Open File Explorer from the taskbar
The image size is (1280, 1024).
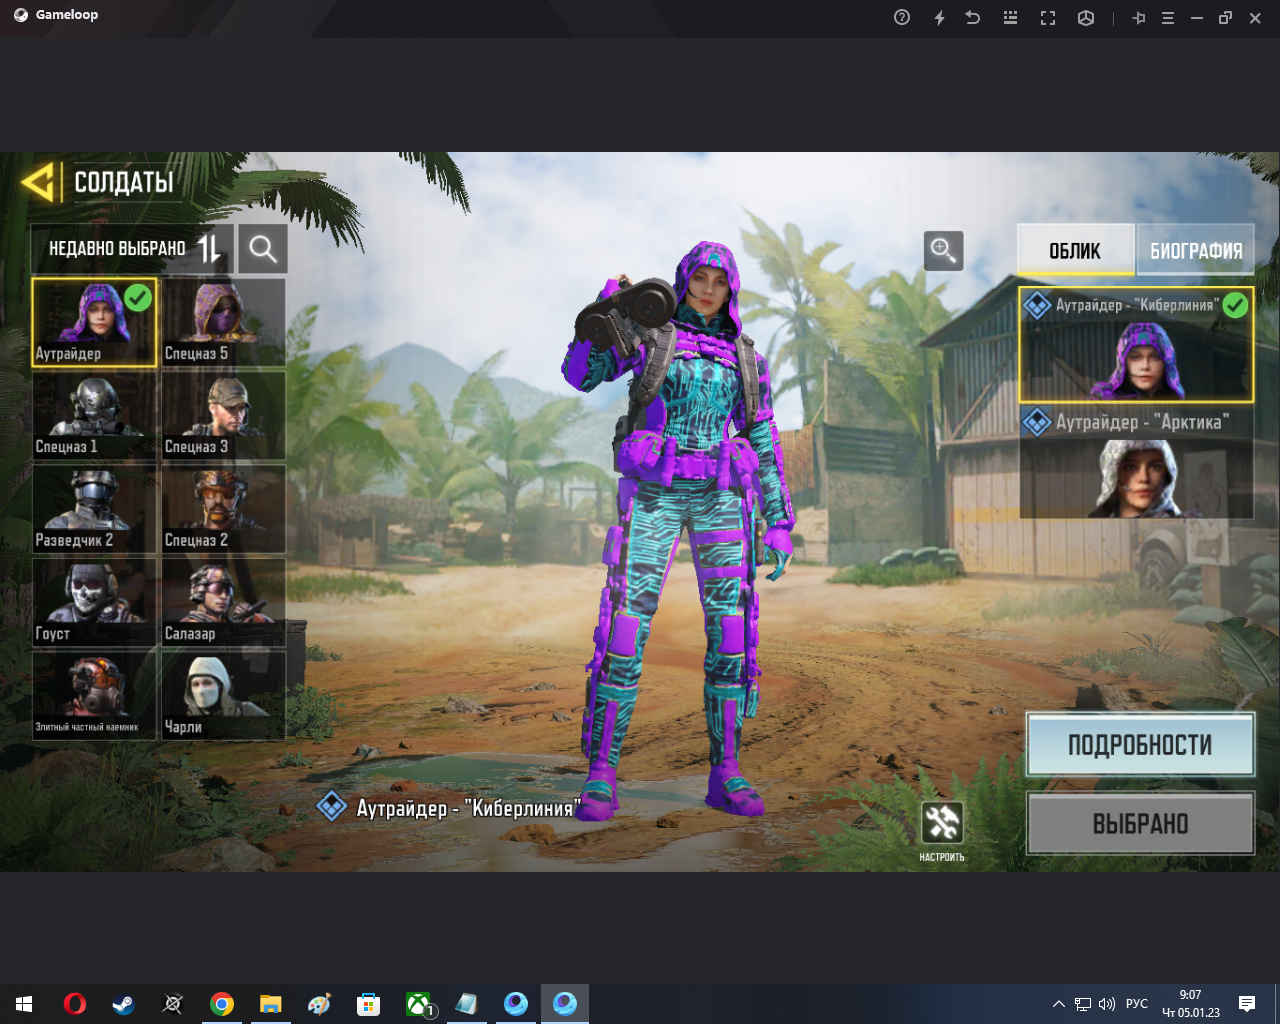coord(271,1003)
